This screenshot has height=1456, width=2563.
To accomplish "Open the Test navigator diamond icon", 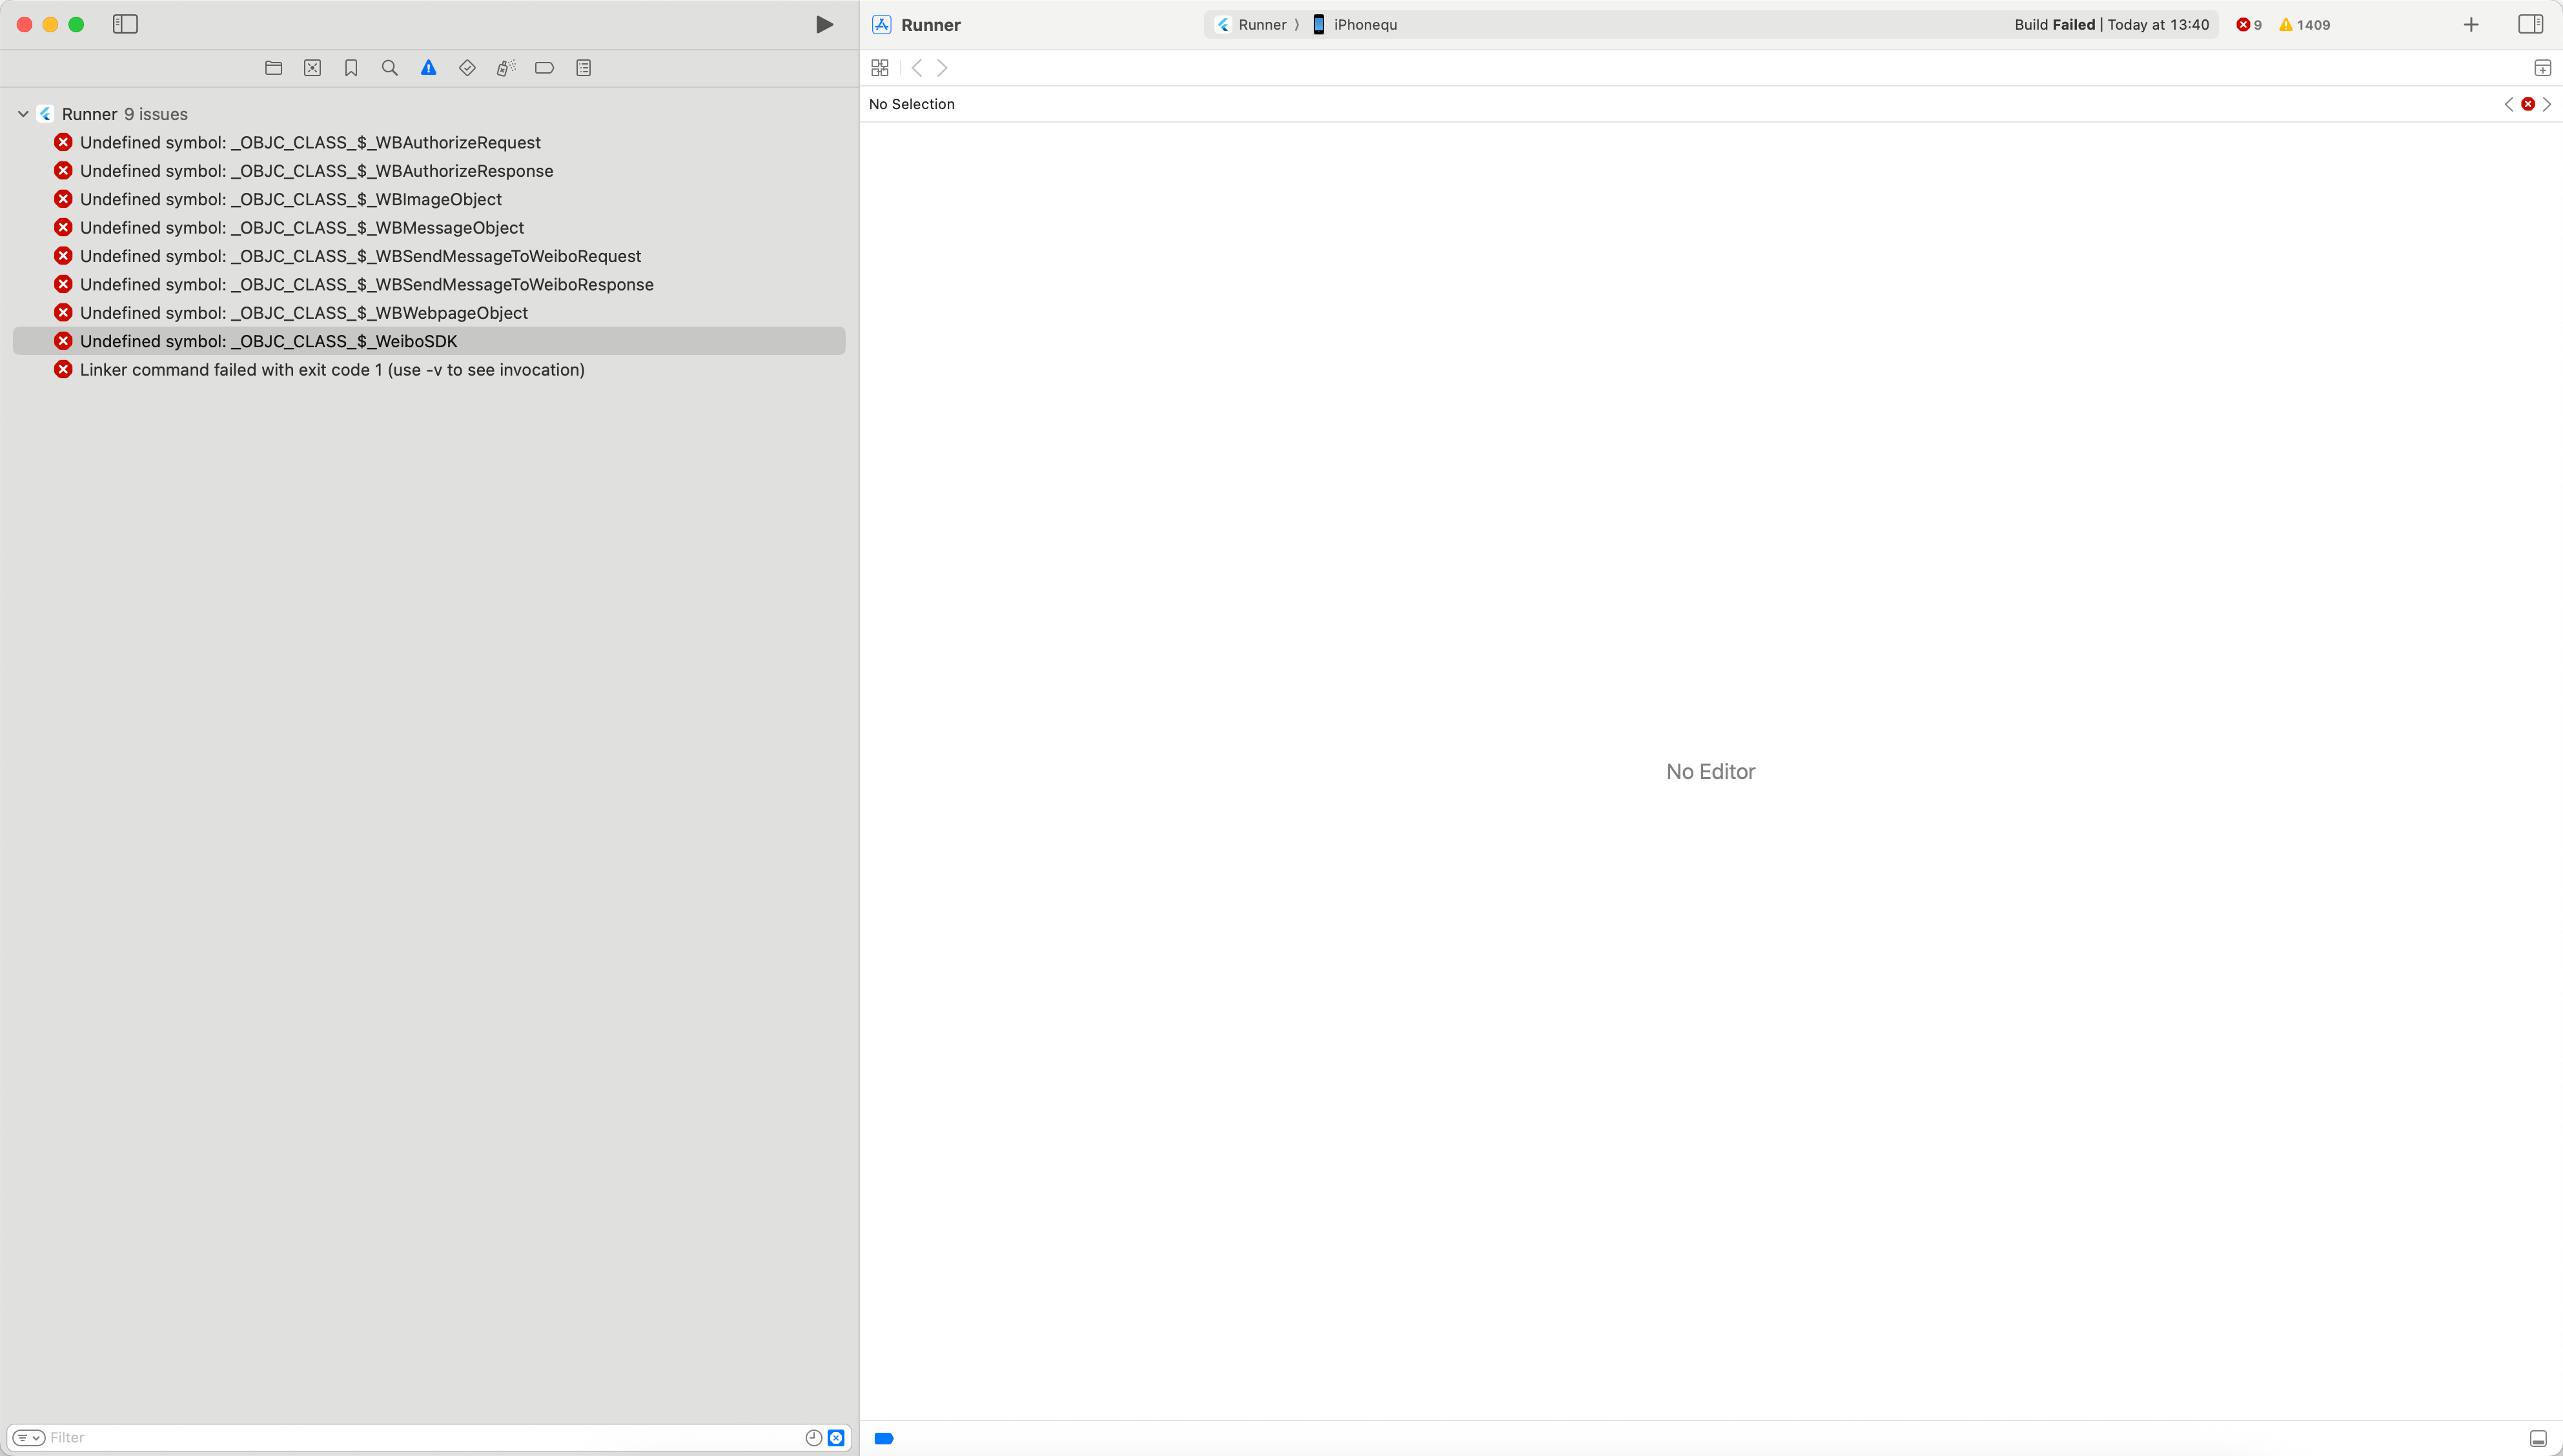I will pos(467,68).
